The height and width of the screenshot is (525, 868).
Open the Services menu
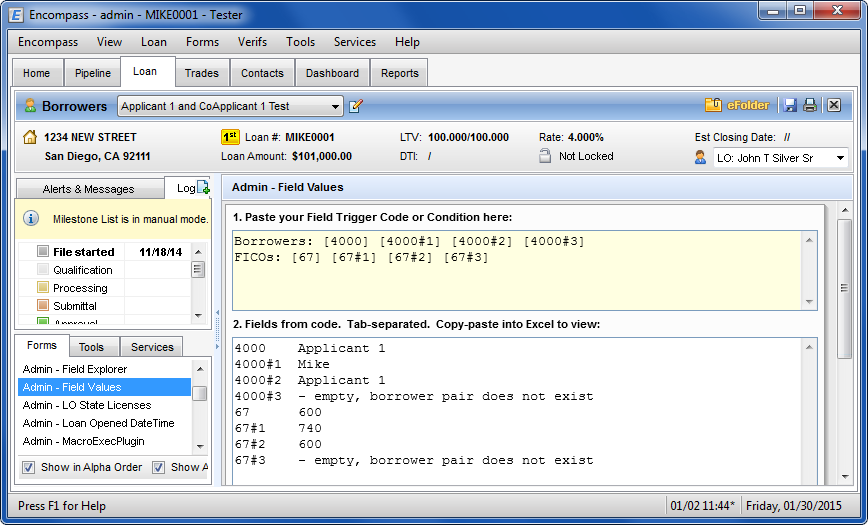(x=354, y=42)
